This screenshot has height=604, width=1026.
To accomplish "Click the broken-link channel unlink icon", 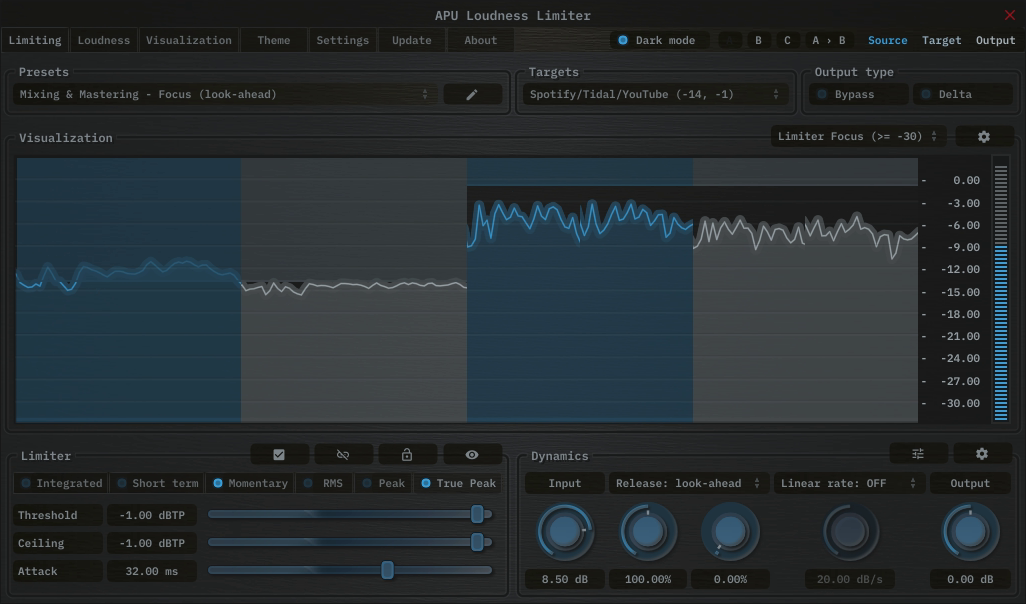I will 343,454.
